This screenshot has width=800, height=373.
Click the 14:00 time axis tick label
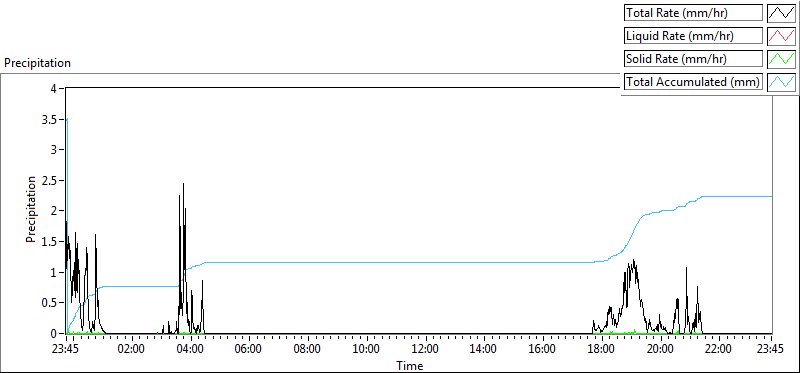484,350
